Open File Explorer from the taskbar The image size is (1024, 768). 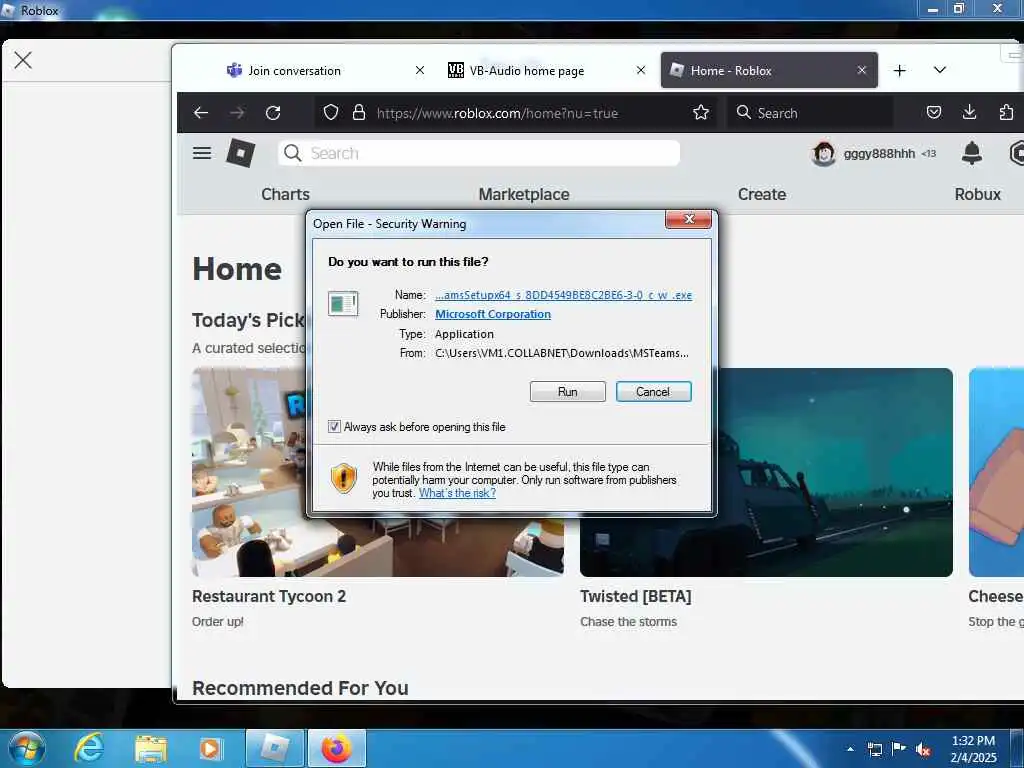point(151,749)
